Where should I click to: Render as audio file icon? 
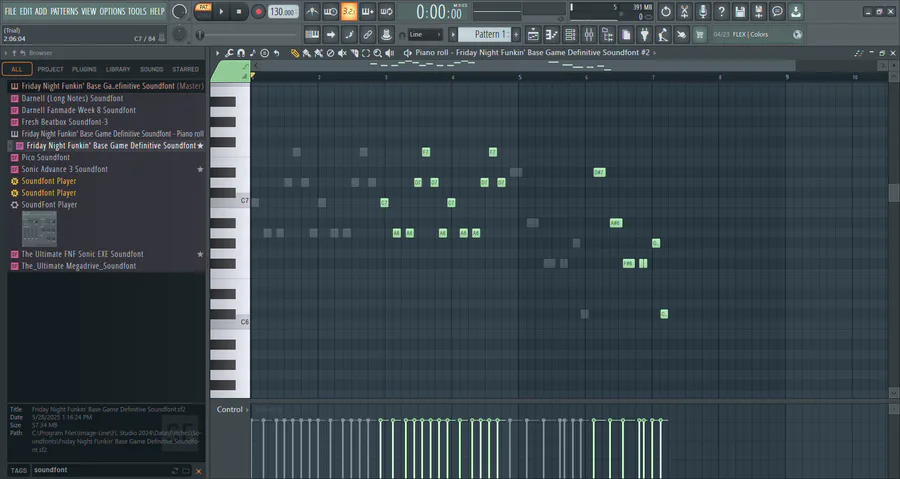(759, 11)
